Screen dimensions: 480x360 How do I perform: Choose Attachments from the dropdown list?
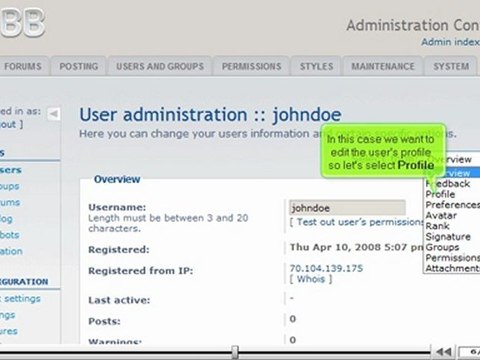pyautogui.click(x=452, y=268)
